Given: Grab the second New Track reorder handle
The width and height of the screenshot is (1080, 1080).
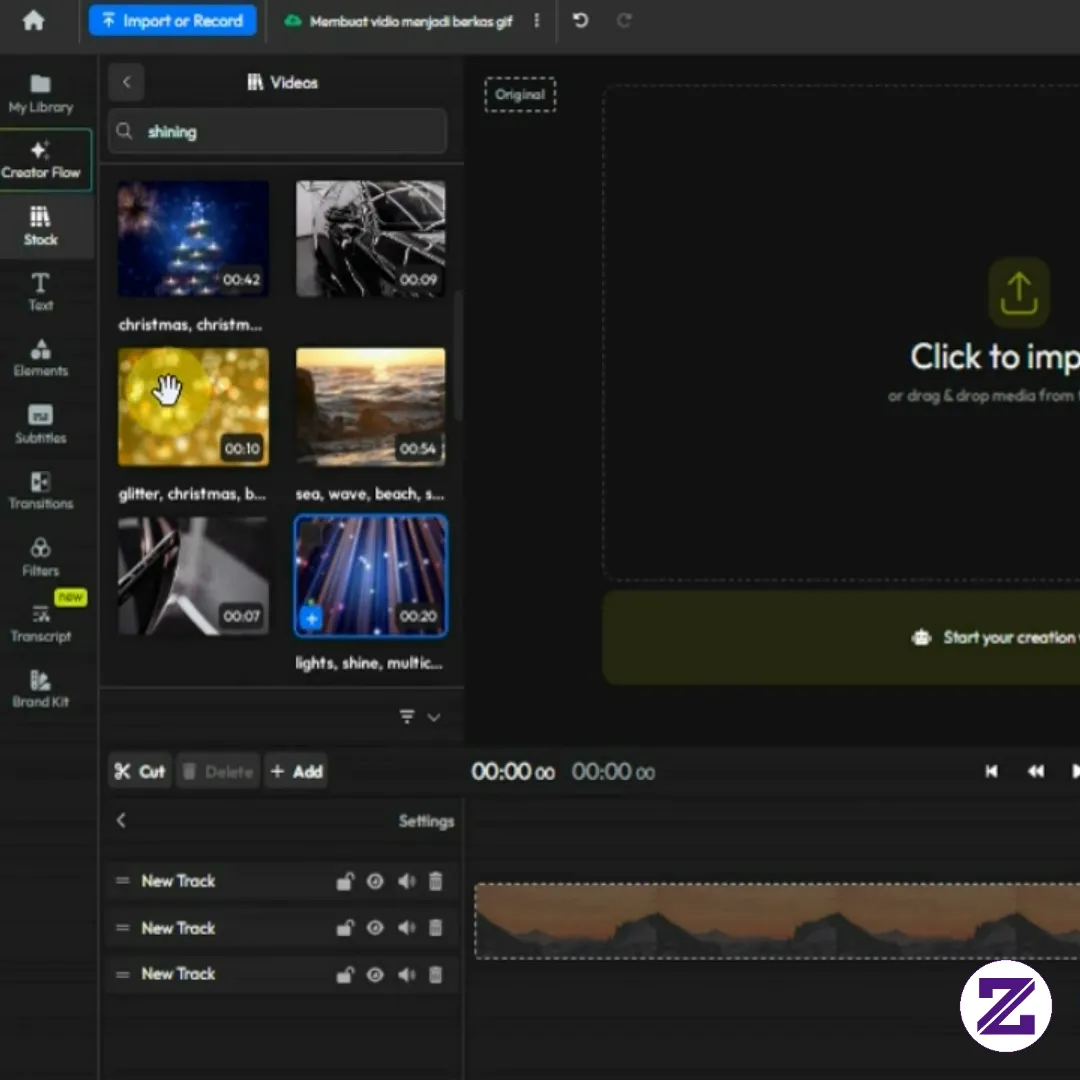Looking at the screenshot, I should (123, 928).
